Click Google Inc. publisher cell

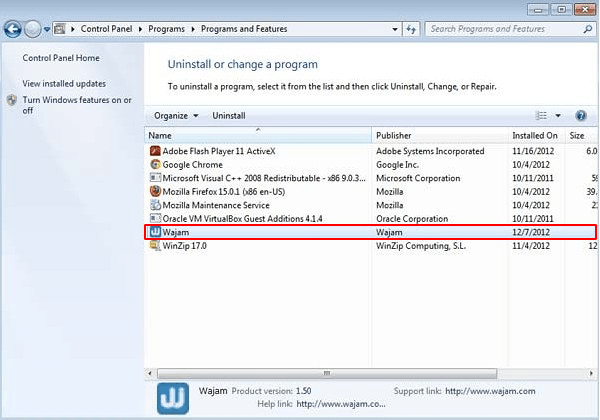tap(397, 164)
